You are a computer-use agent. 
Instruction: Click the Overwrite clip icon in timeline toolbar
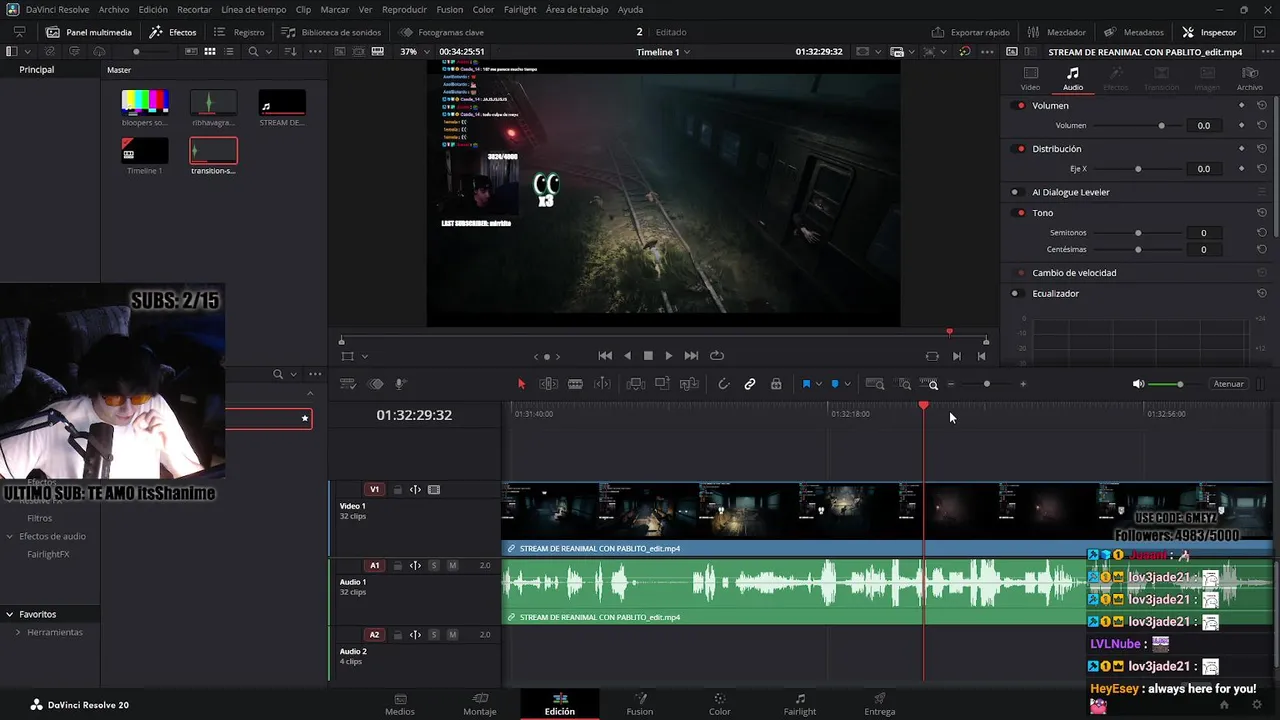[662, 384]
